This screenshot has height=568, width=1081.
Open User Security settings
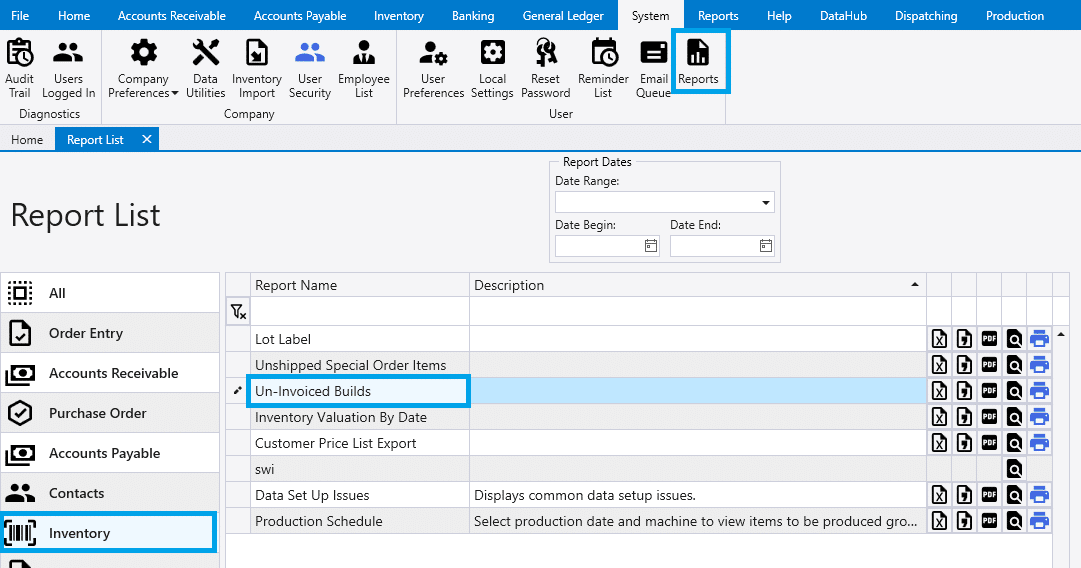[310, 69]
